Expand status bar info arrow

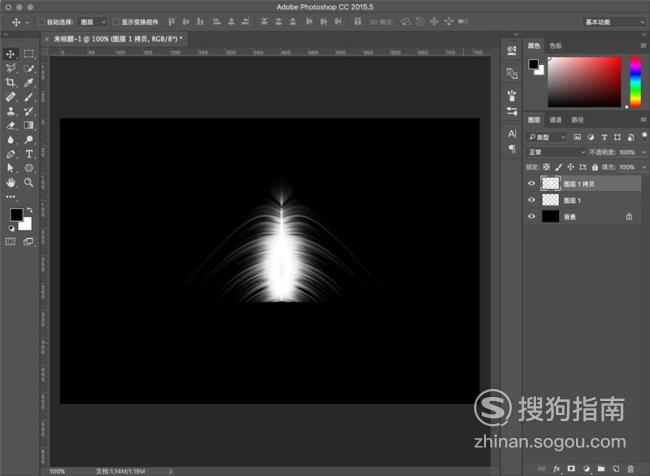(170, 471)
